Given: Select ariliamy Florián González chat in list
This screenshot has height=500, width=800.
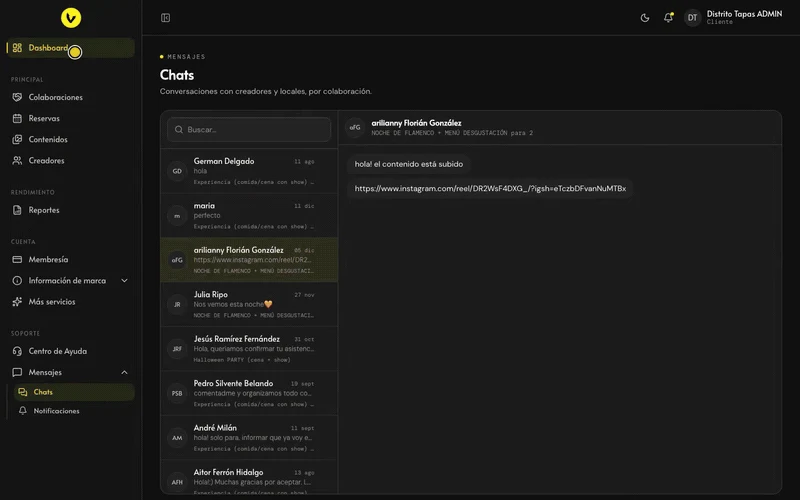Looking at the screenshot, I should pyautogui.click(x=249, y=260).
